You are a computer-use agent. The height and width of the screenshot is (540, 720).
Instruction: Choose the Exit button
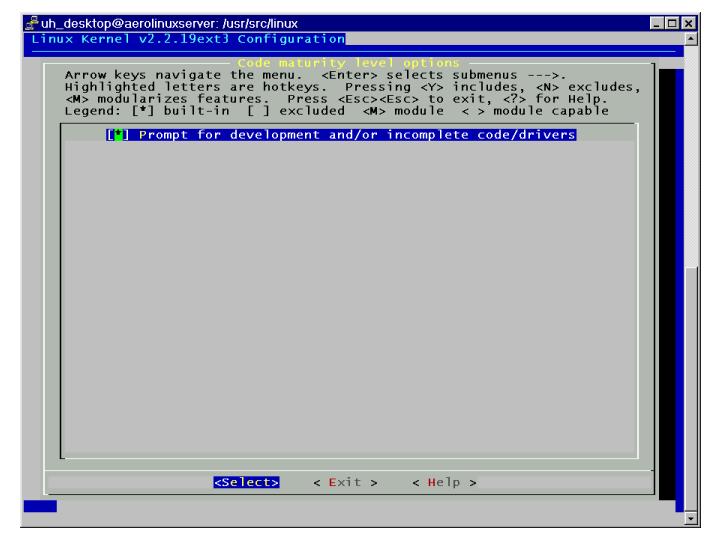coord(345,482)
